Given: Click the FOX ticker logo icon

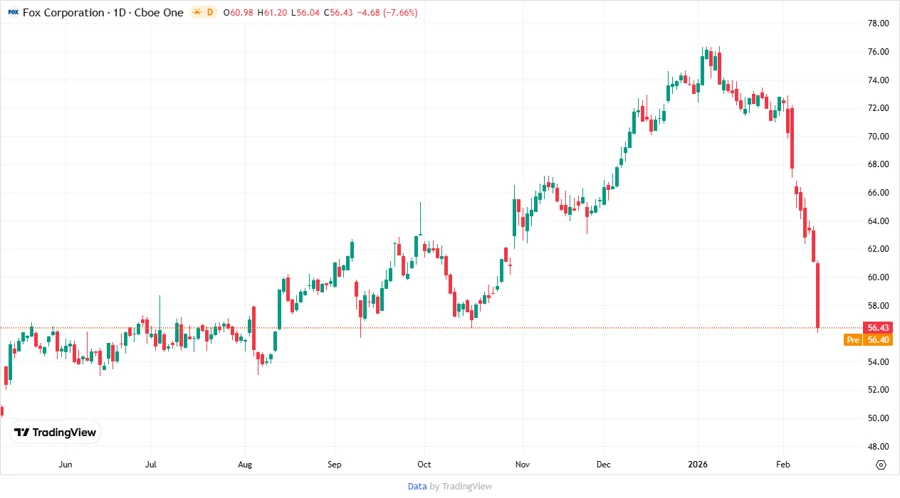Looking at the screenshot, I should click(13, 12).
